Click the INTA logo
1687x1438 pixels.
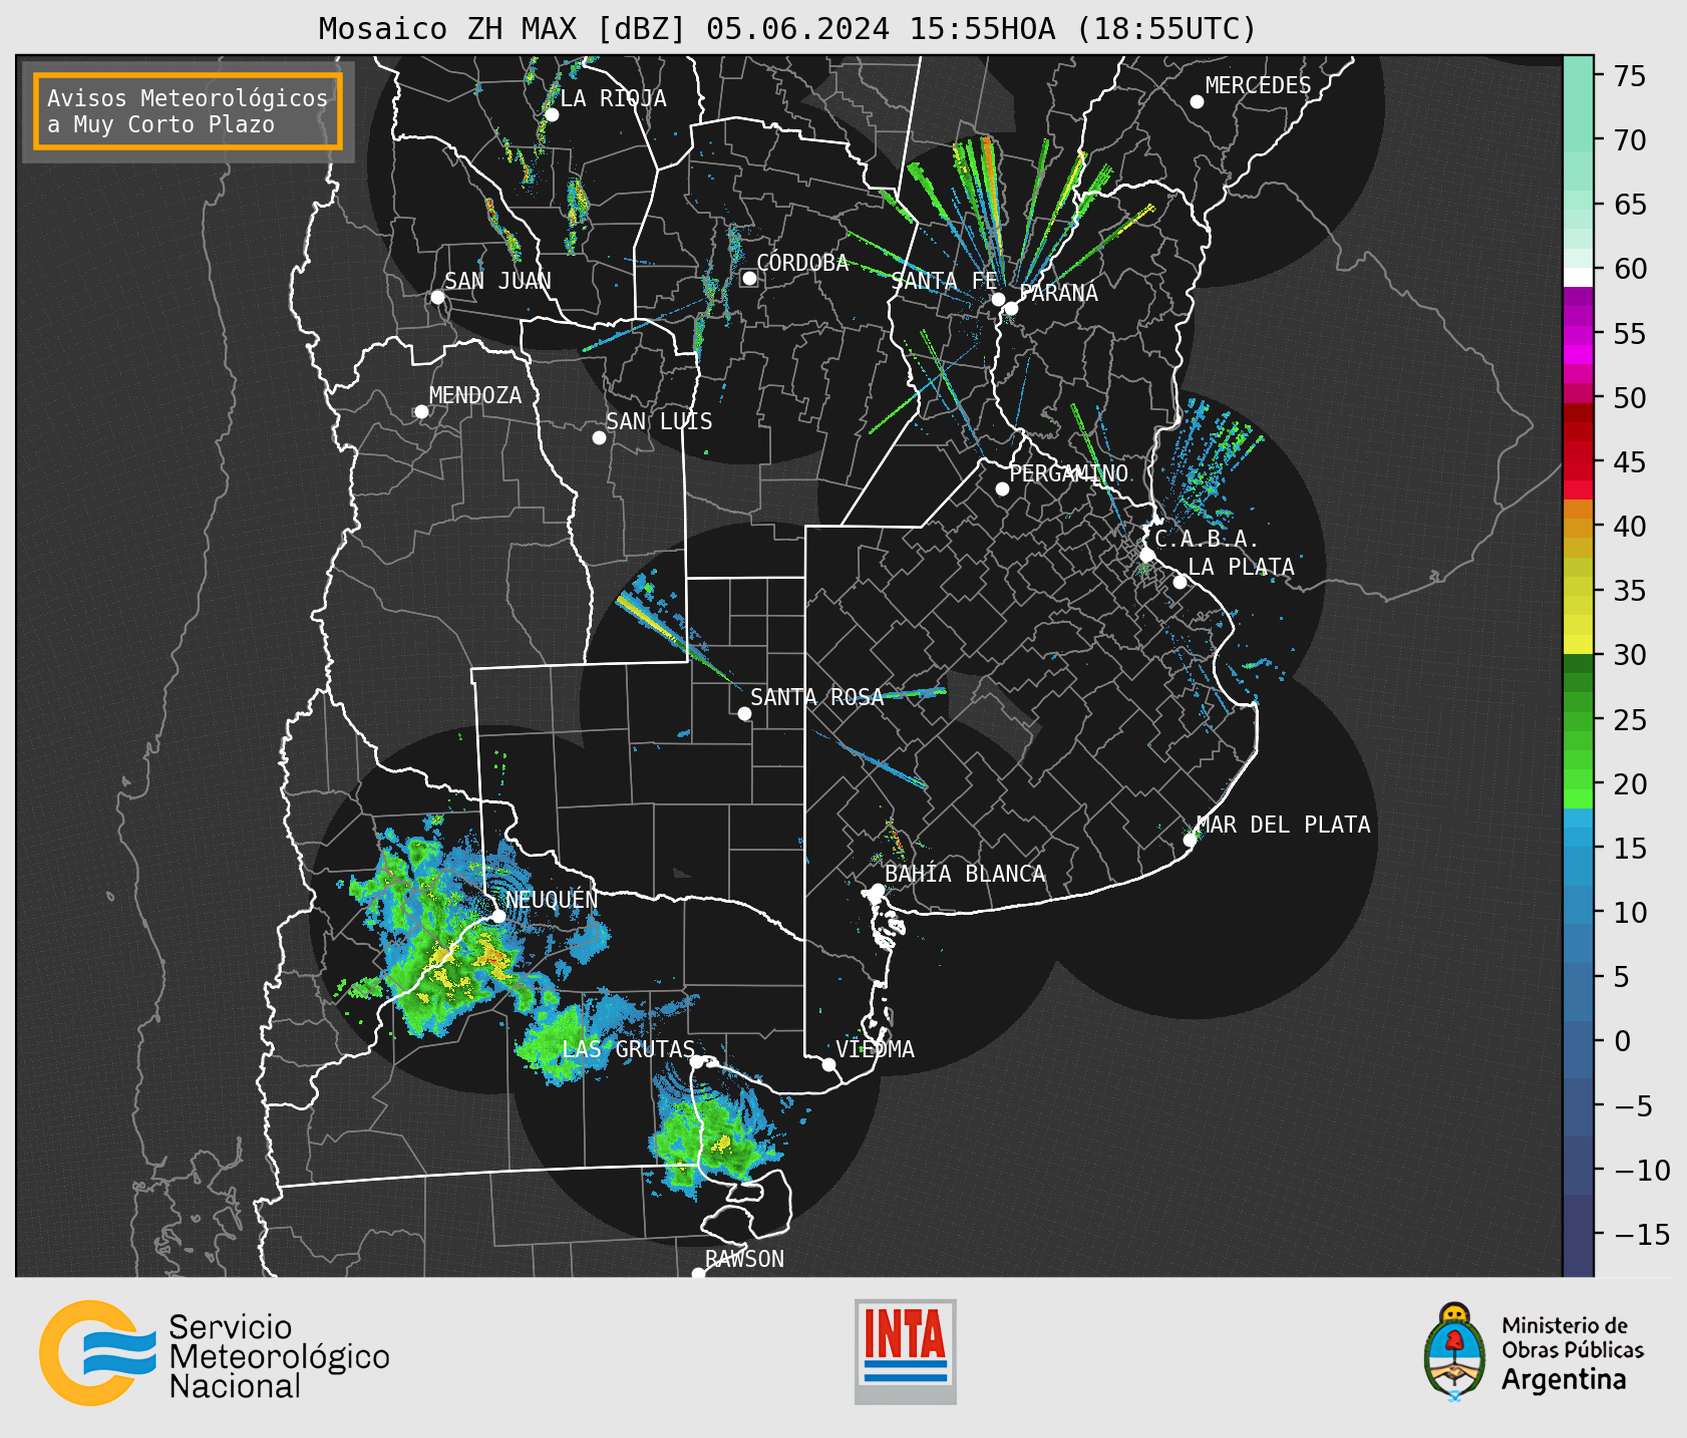[905, 1351]
